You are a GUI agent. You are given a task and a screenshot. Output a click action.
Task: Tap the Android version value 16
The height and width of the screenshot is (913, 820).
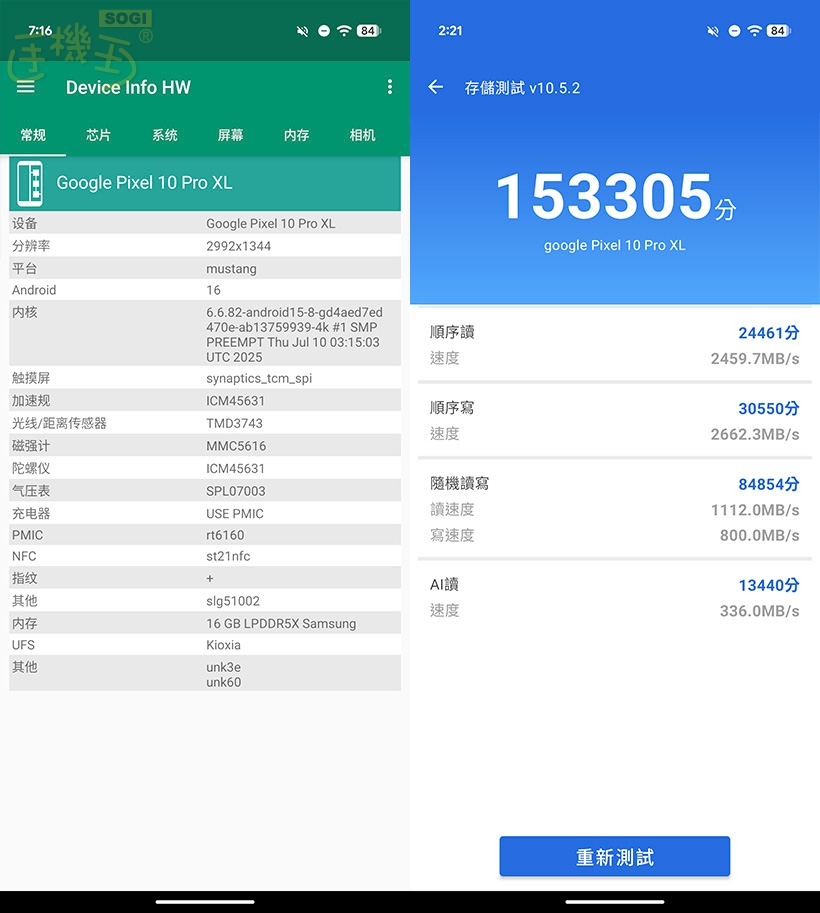click(213, 290)
